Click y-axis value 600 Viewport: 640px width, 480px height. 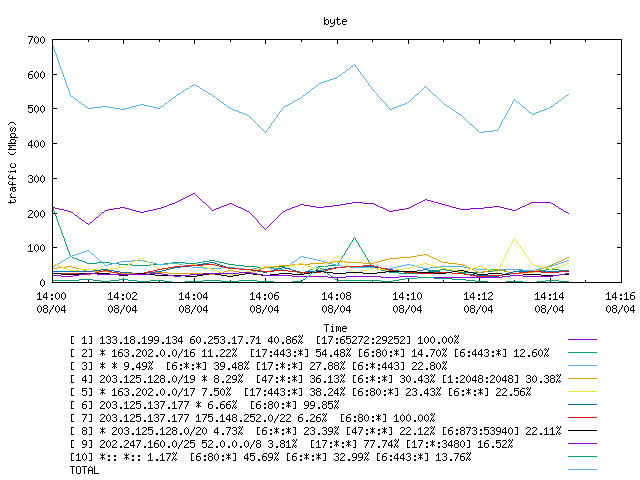point(36,75)
